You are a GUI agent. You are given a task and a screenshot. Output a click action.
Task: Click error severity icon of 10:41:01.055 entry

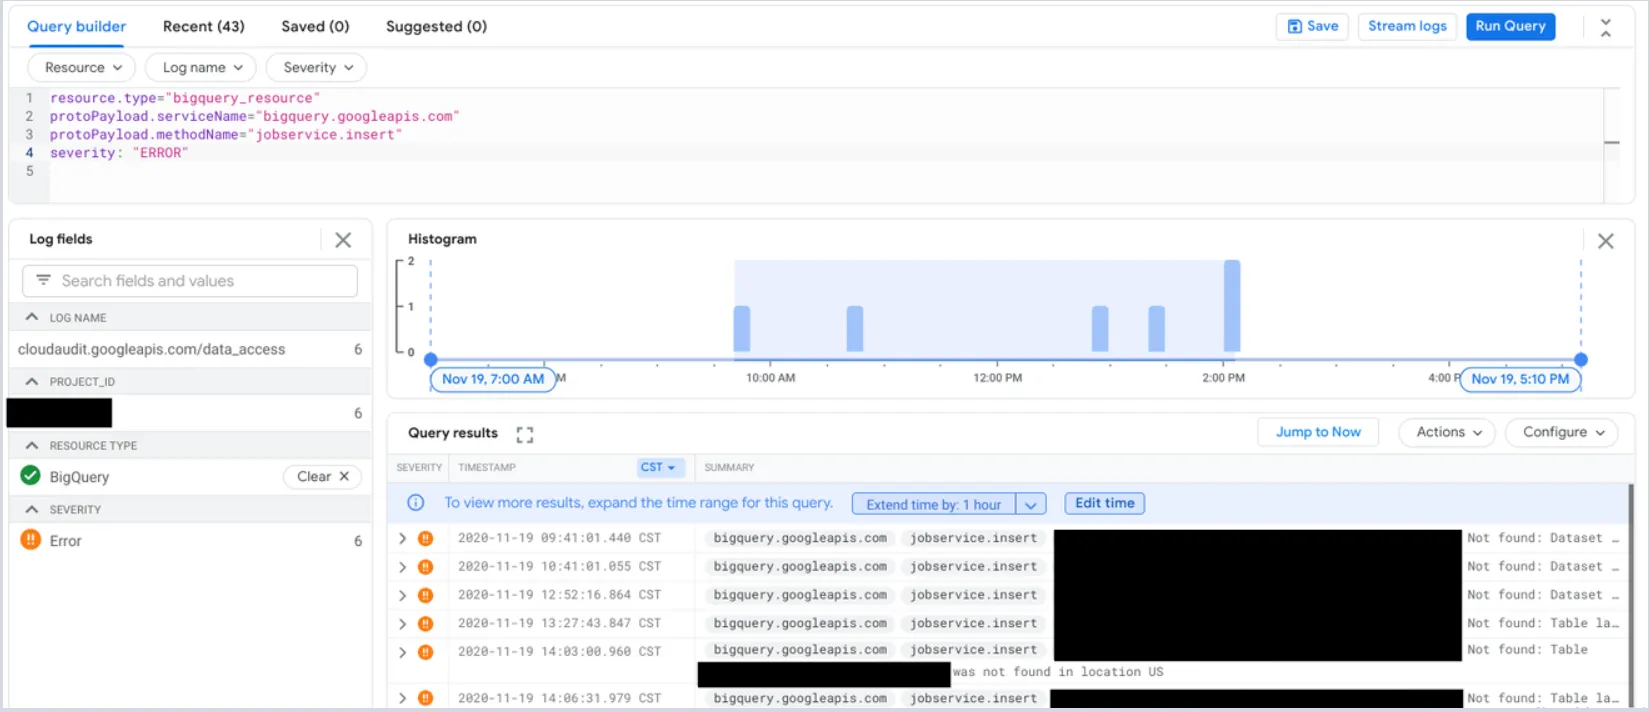point(426,566)
